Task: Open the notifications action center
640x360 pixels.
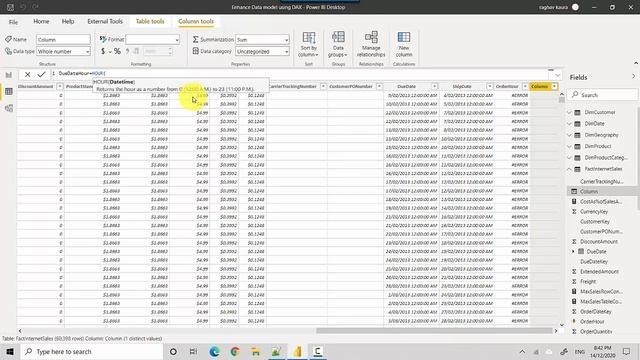Action: click(627, 351)
